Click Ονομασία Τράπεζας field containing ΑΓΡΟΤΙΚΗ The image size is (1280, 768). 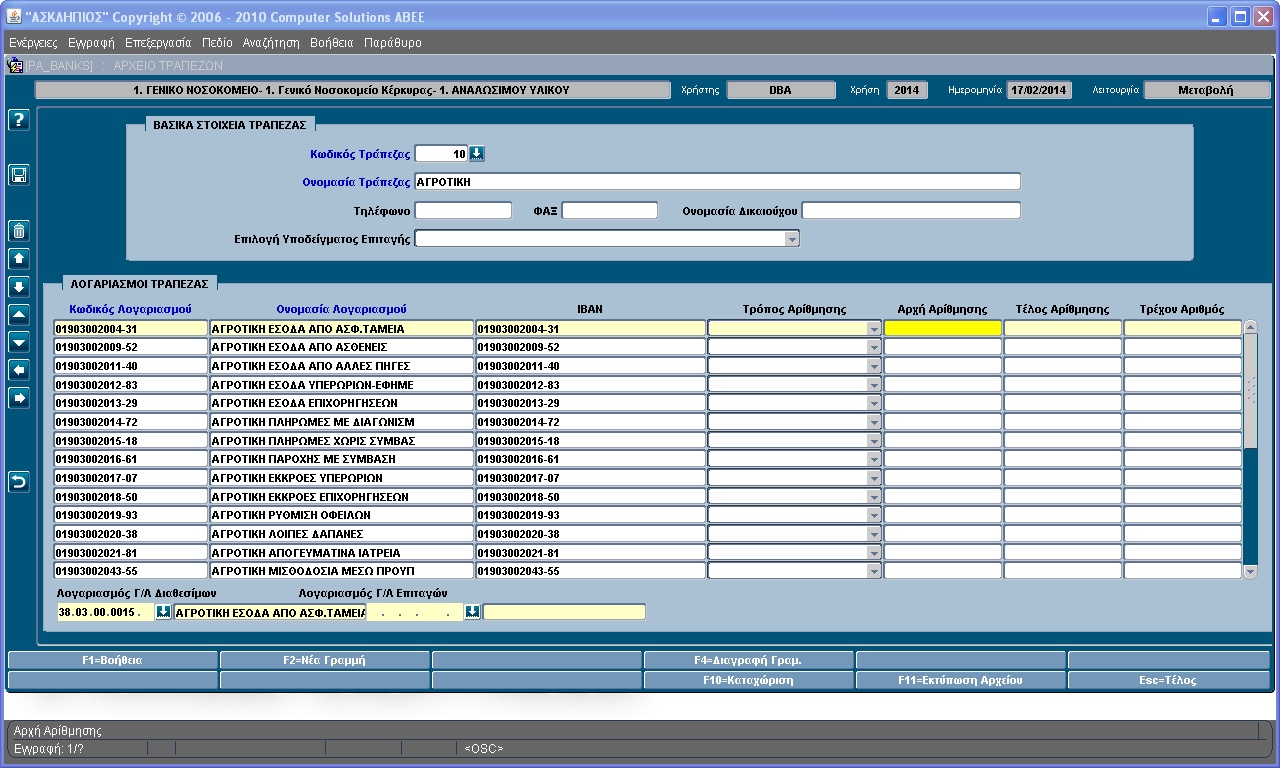[x=717, y=182]
